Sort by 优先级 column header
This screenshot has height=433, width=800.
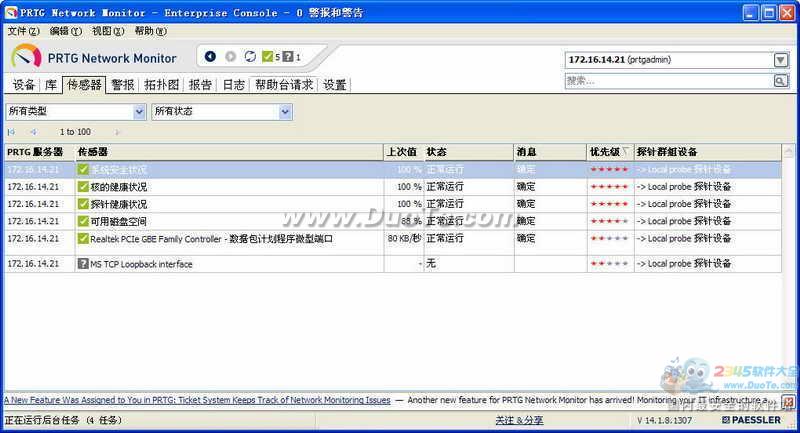610,152
